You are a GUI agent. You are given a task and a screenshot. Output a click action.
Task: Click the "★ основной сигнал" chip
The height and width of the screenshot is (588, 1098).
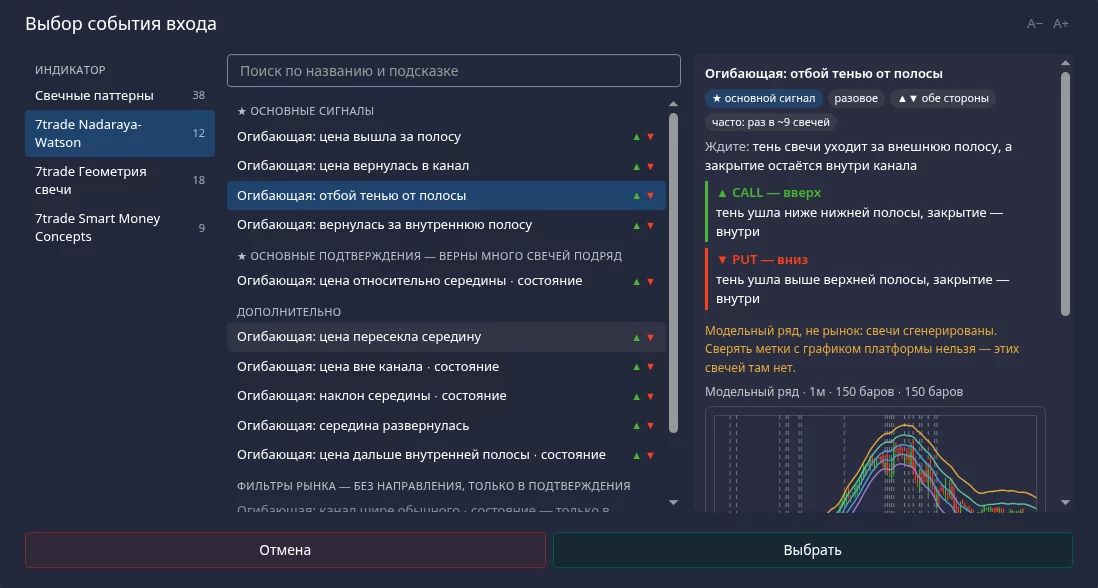point(764,99)
